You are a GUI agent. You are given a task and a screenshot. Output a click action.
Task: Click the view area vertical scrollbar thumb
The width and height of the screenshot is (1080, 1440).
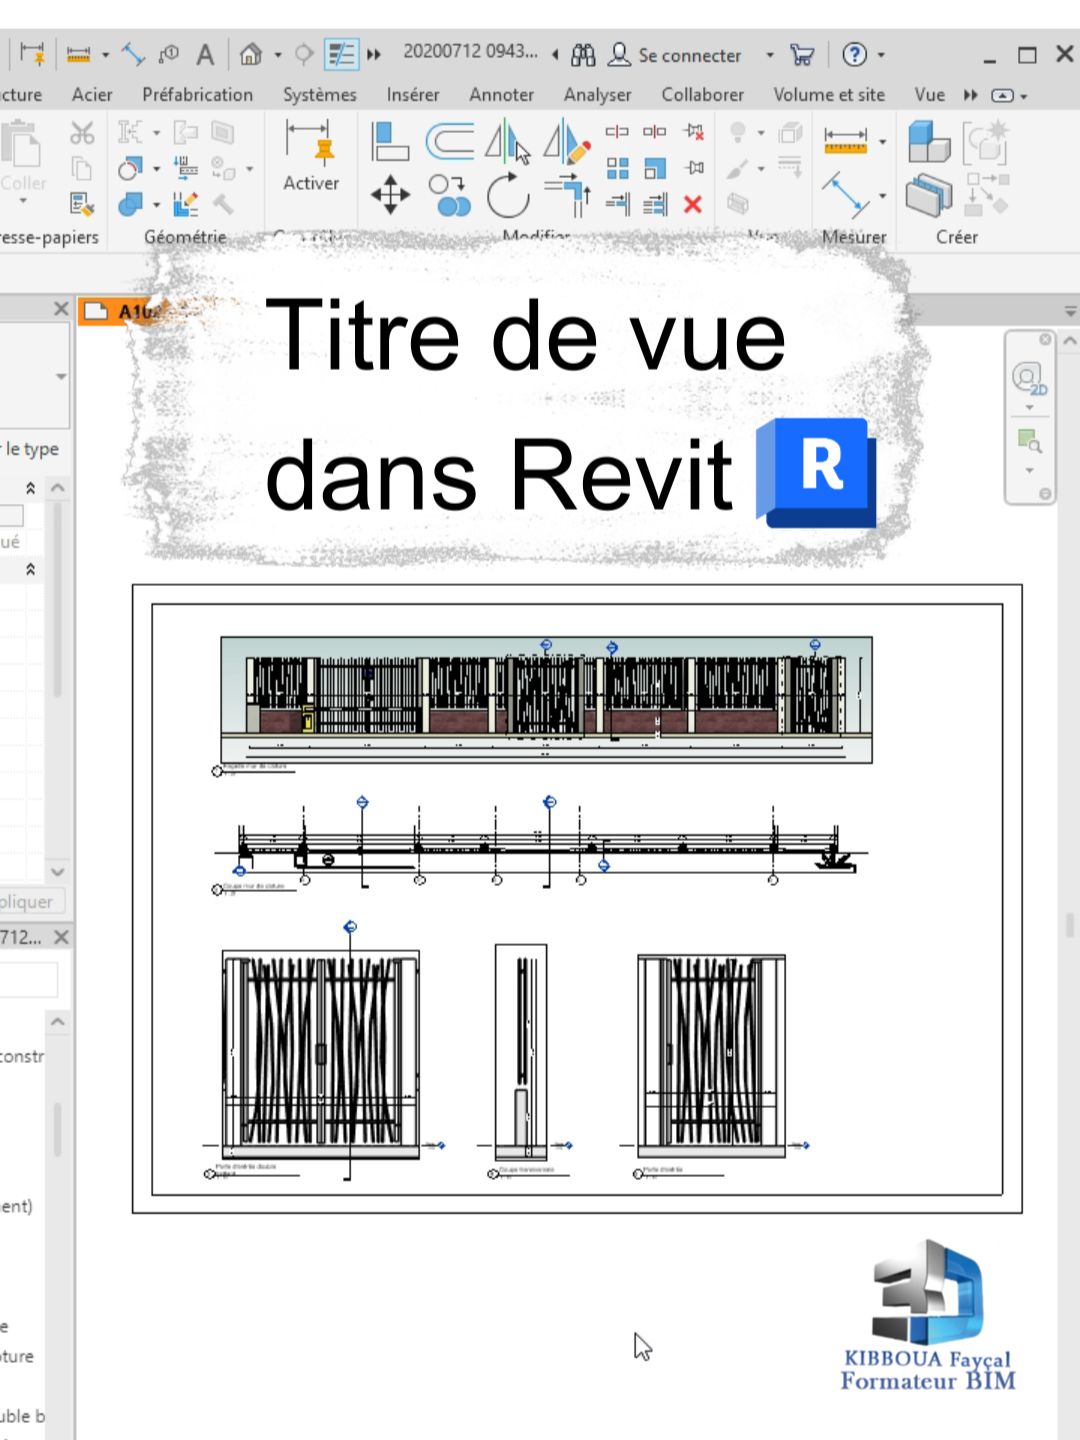1069,924
